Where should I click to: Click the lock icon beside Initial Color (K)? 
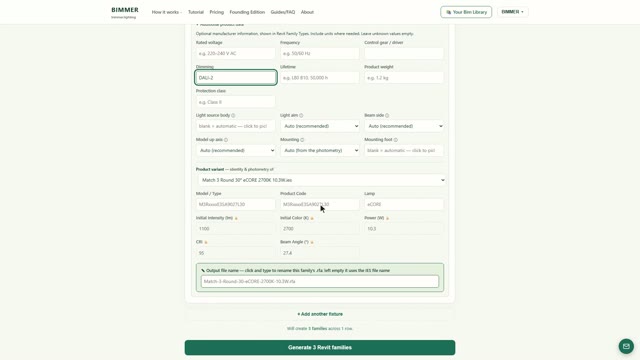tap(312, 218)
